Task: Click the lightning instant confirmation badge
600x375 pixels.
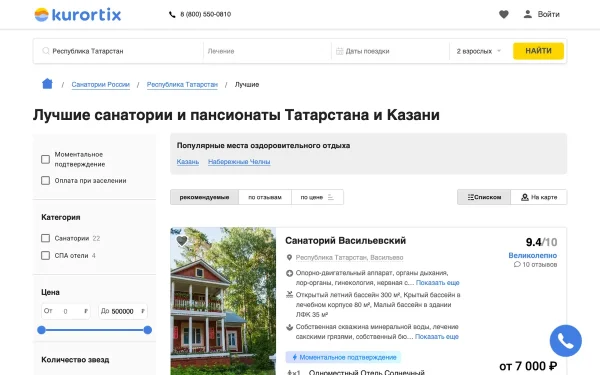Action: (343, 357)
